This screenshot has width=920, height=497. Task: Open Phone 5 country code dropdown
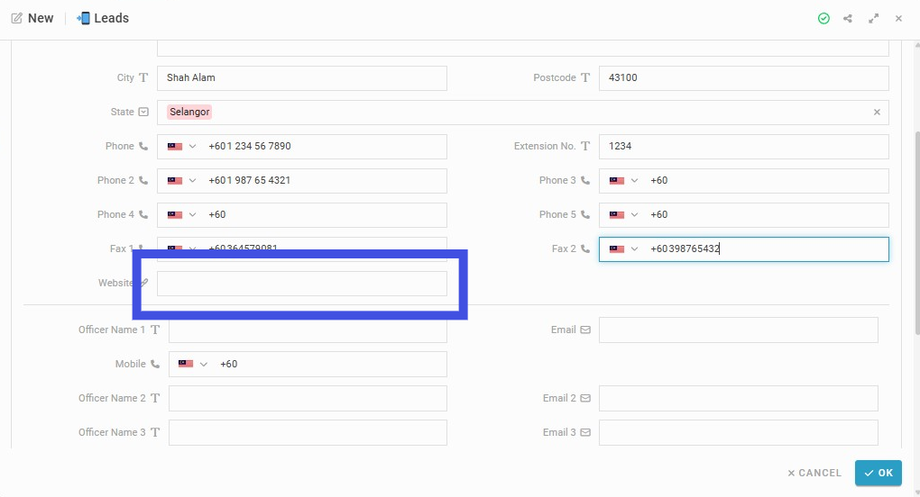click(x=624, y=214)
